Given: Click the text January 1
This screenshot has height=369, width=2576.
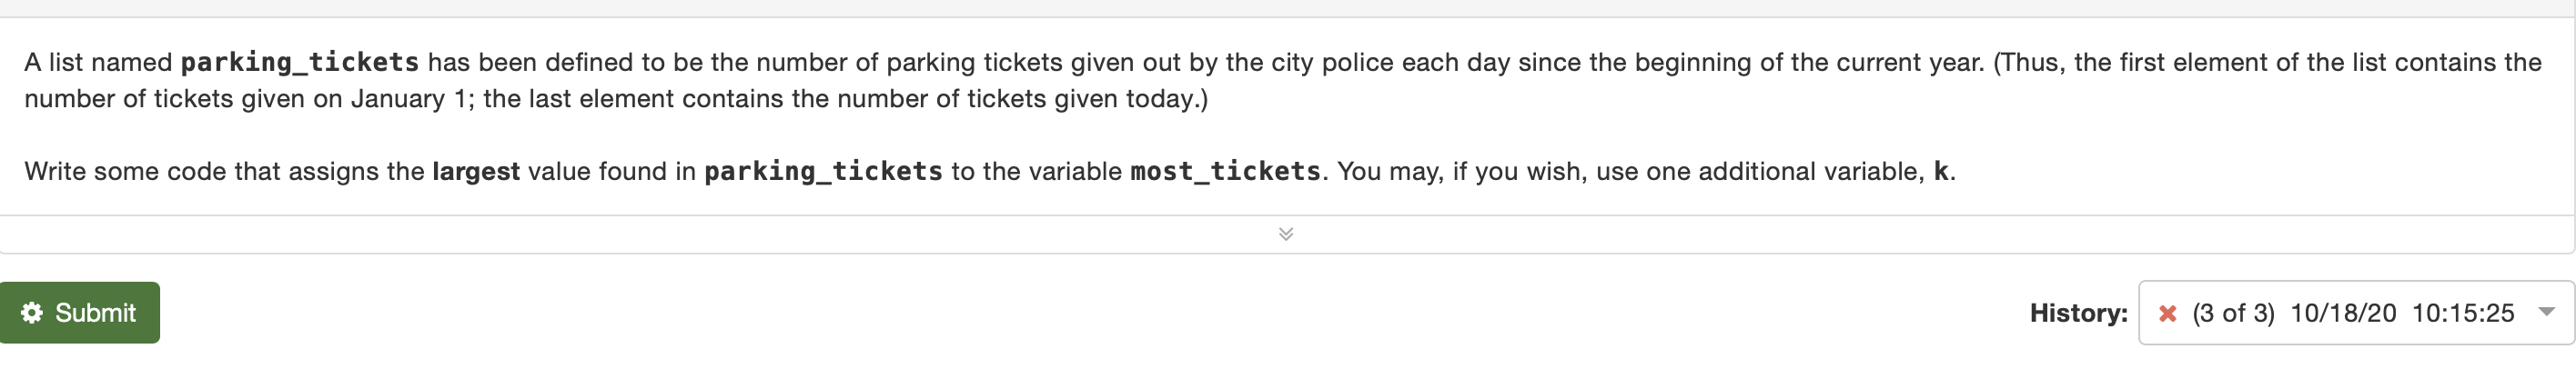Looking at the screenshot, I should [x=407, y=99].
